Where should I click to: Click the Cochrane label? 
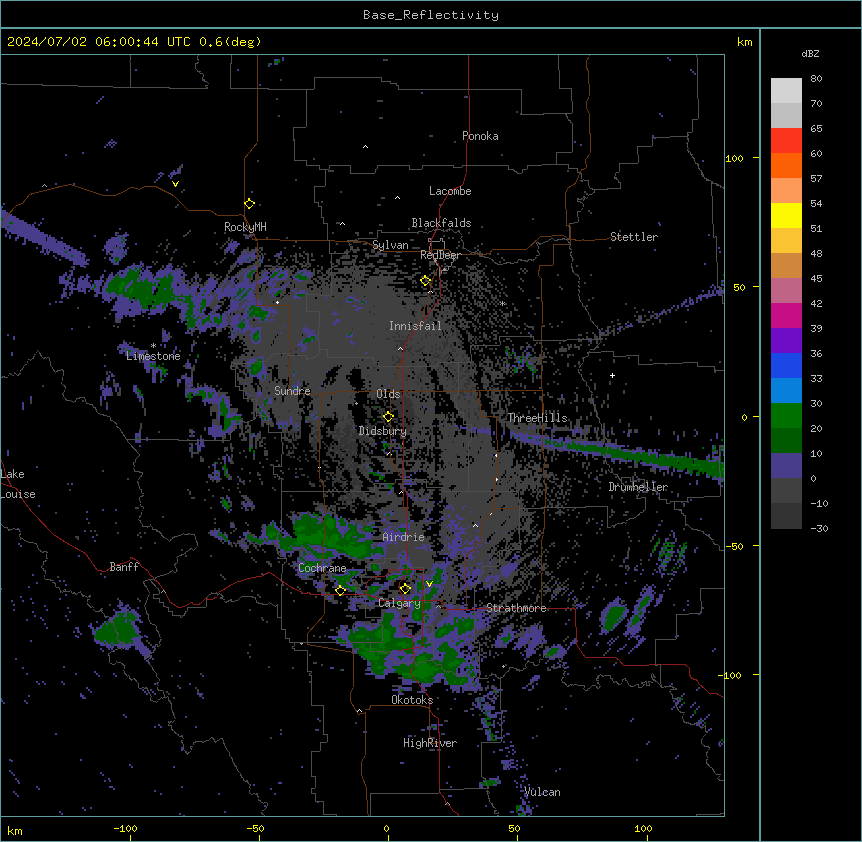(x=322, y=568)
